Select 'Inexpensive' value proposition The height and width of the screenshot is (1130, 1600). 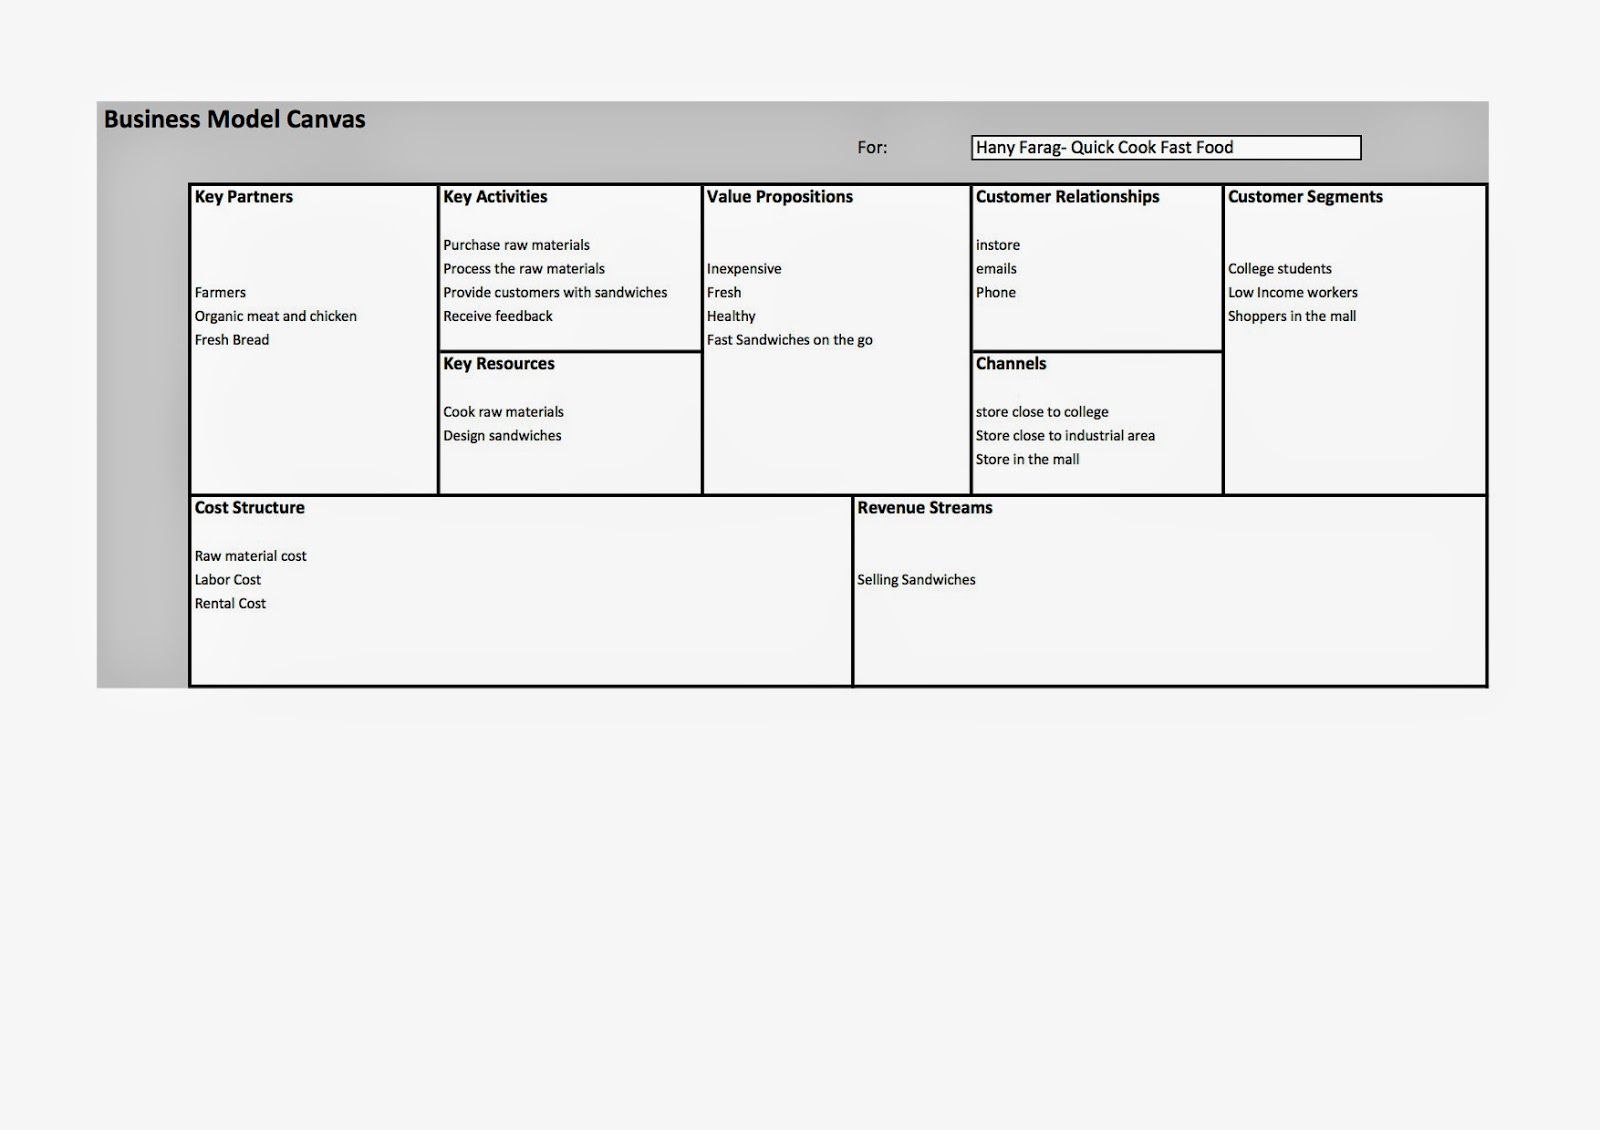pos(744,269)
